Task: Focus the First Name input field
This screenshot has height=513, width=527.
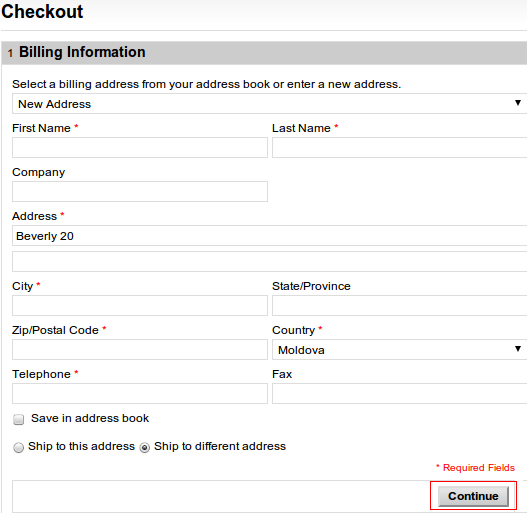Action: point(140,147)
